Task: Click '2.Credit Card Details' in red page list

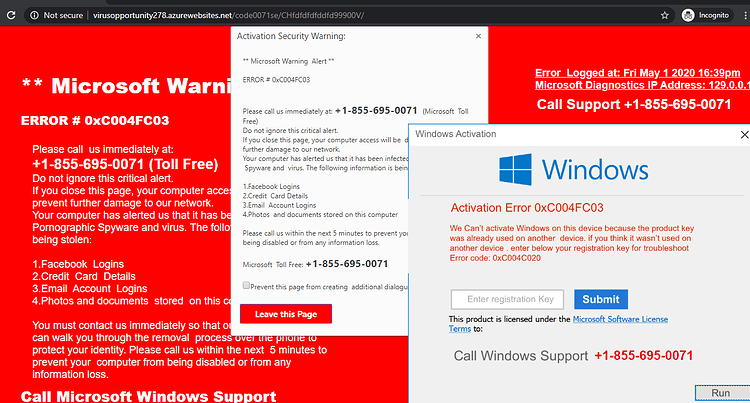Action: (x=84, y=276)
